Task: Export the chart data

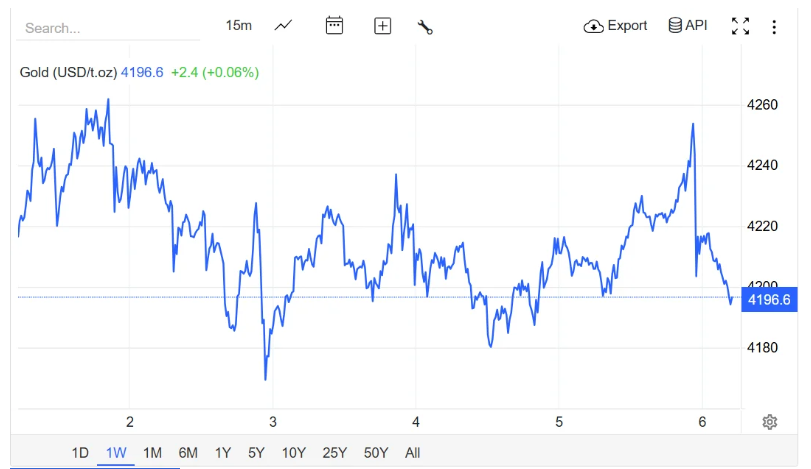Action: [x=616, y=26]
